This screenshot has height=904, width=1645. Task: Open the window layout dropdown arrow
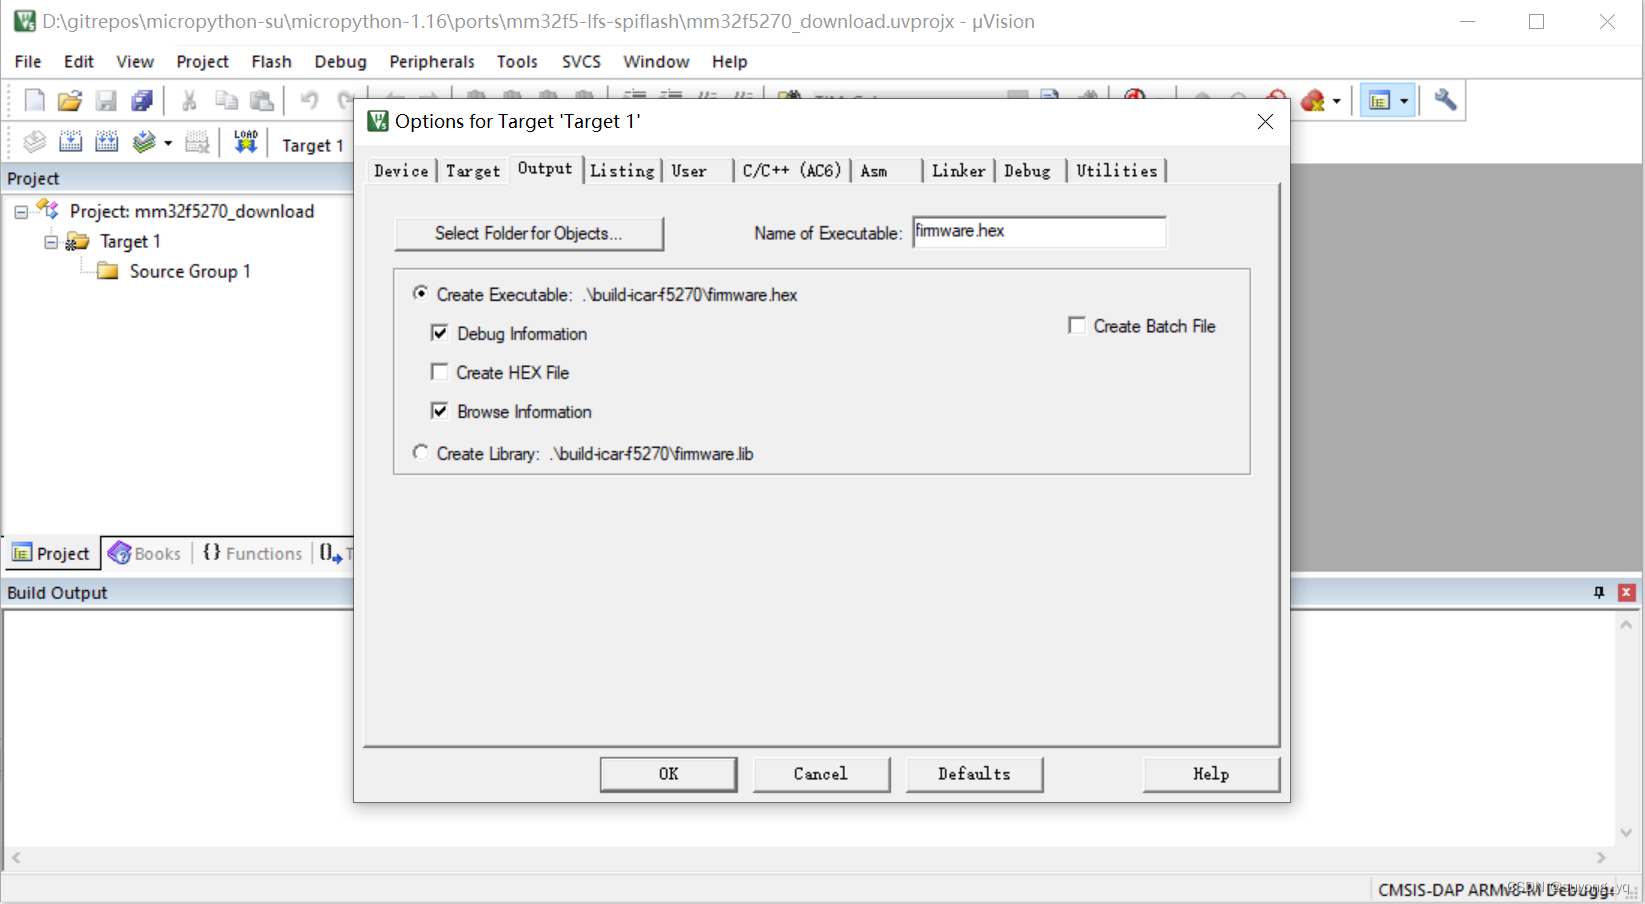1404,101
